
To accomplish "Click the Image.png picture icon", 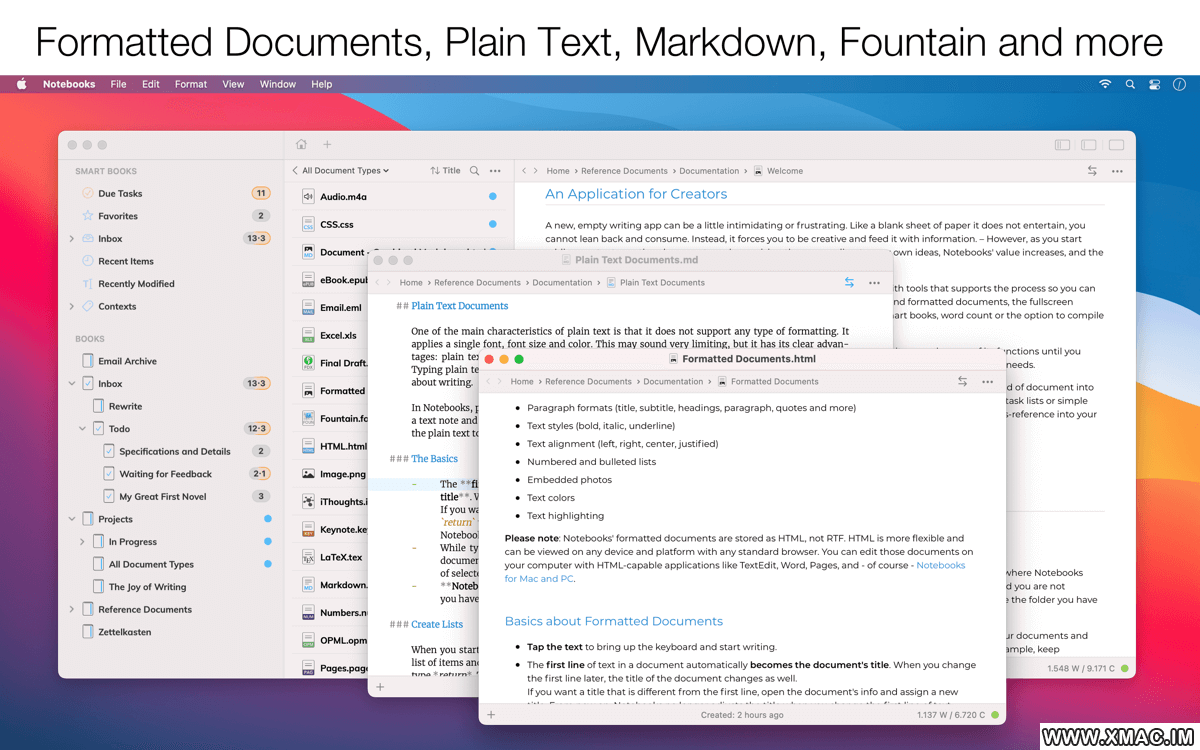I will (x=309, y=474).
